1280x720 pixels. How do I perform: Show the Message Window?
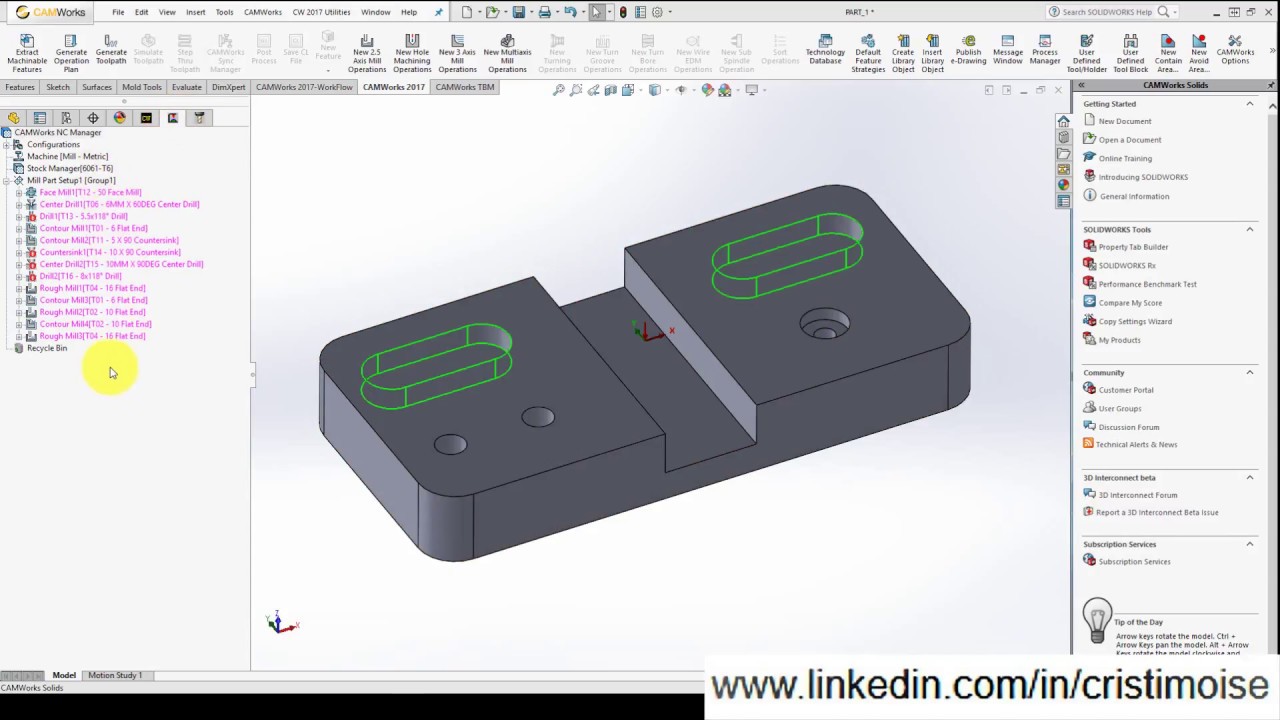pyautogui.click(x=1008, y=49)
